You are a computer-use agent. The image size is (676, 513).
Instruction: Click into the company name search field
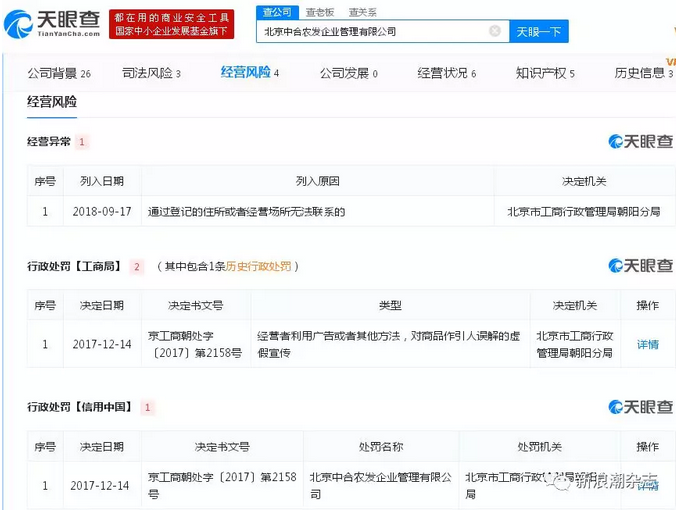[x=372, y=31]
